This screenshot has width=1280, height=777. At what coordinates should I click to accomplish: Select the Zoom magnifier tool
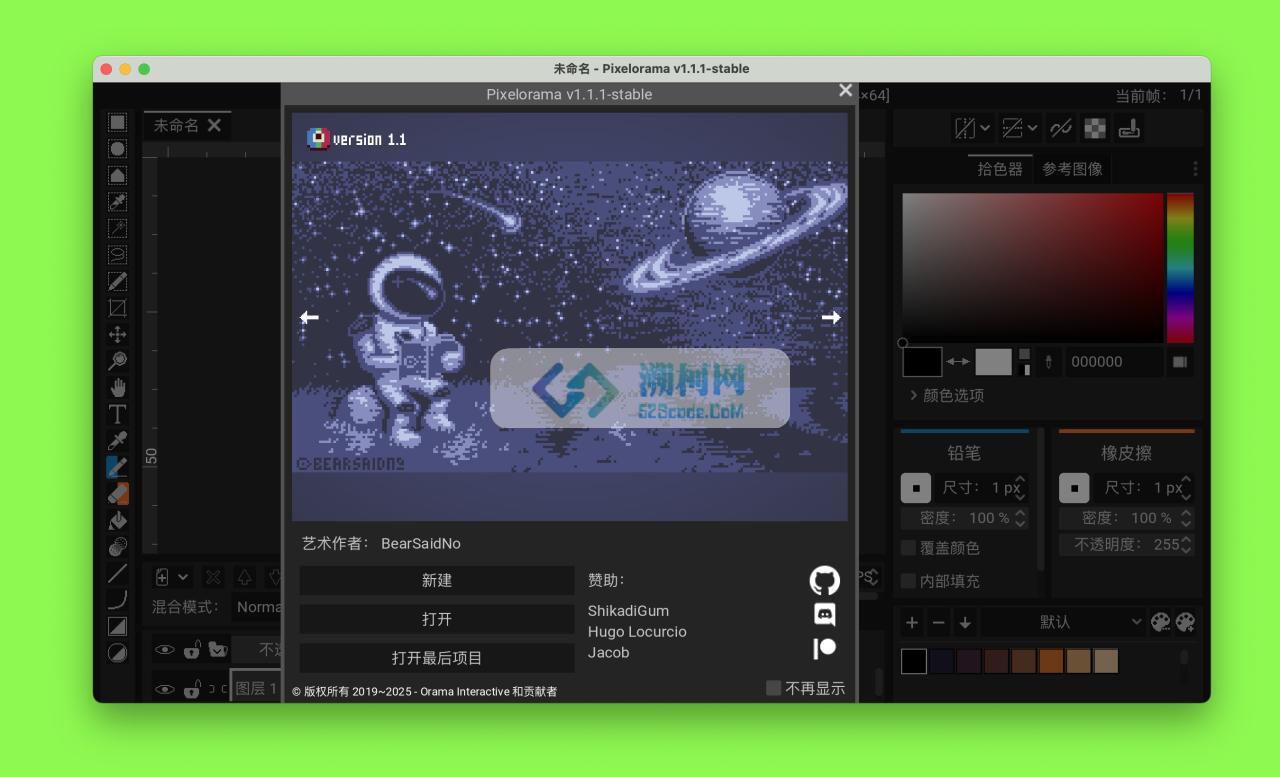point(117,361)
